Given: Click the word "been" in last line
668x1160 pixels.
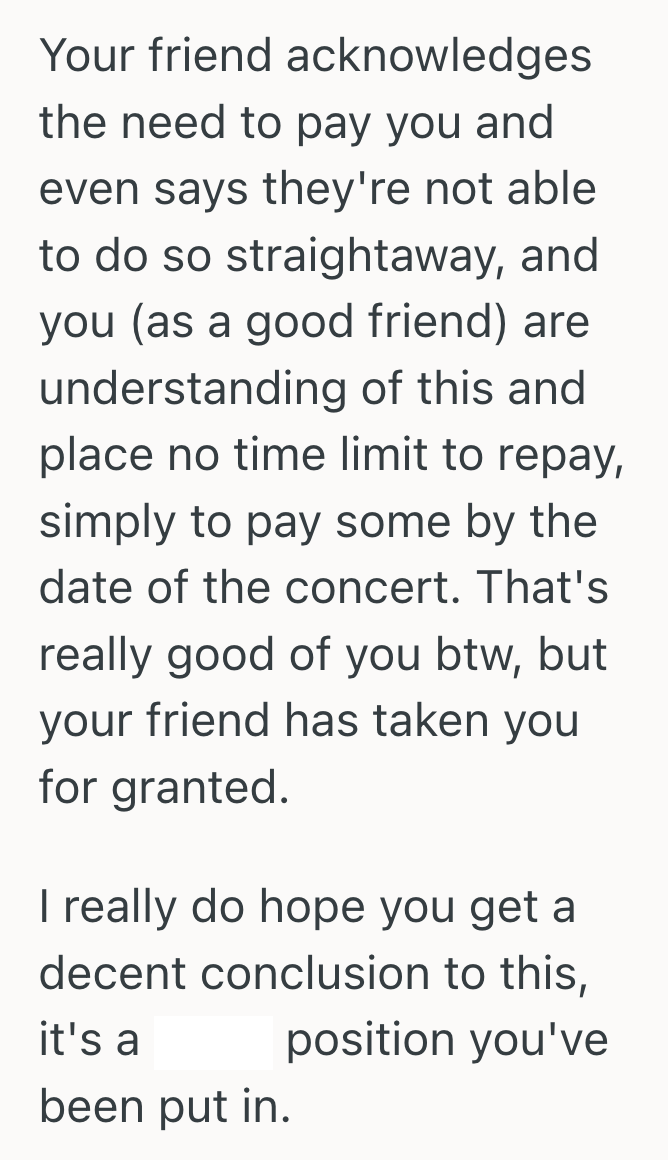Looking at the screenshot, I should (x=85, y=1106).
